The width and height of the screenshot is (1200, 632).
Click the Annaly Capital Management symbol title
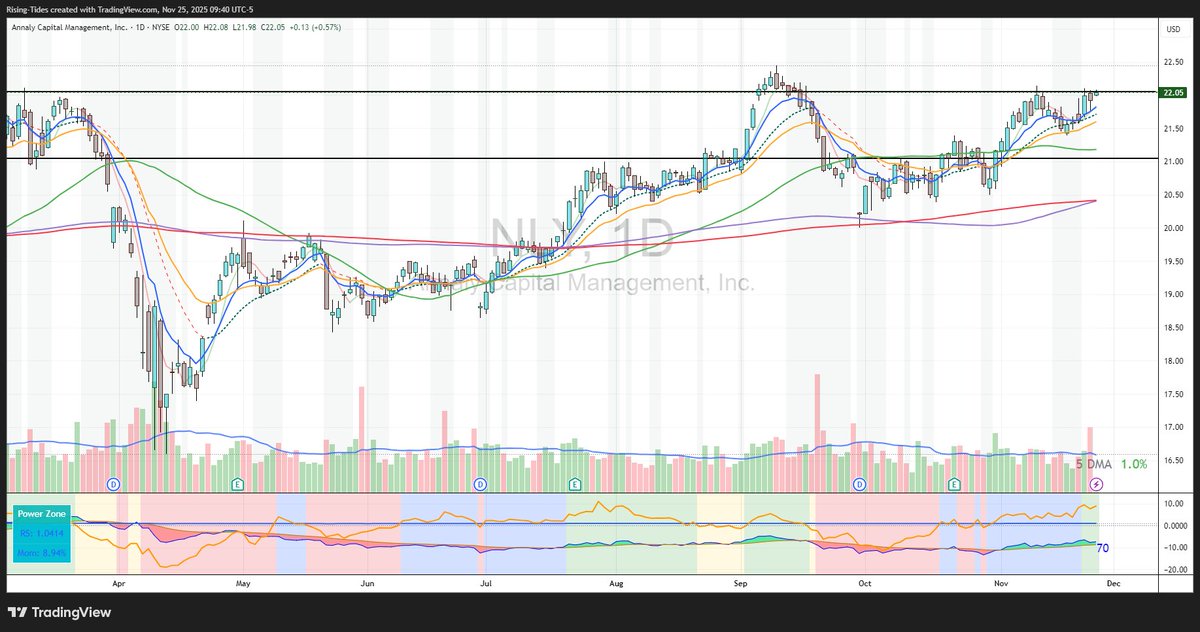pos(69,27)
